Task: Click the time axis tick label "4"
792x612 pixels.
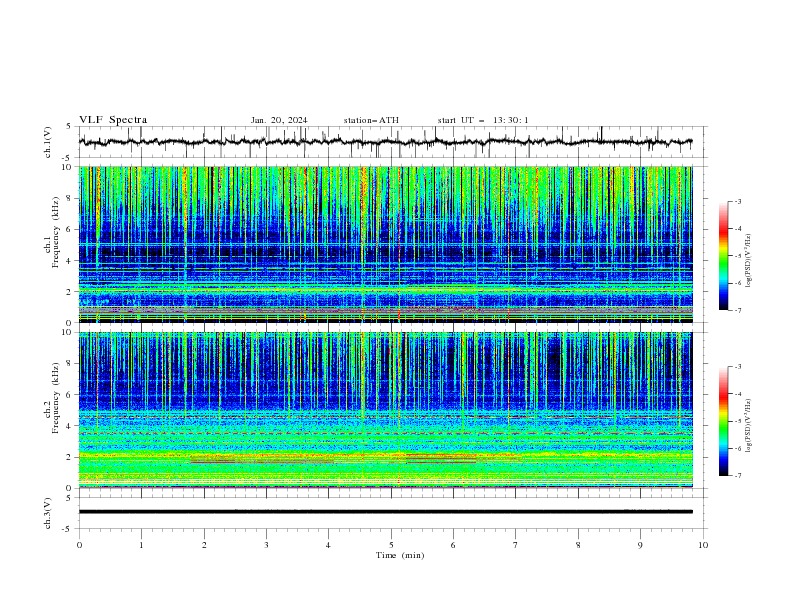Action: pyautogui.click(x=328, y=545)
